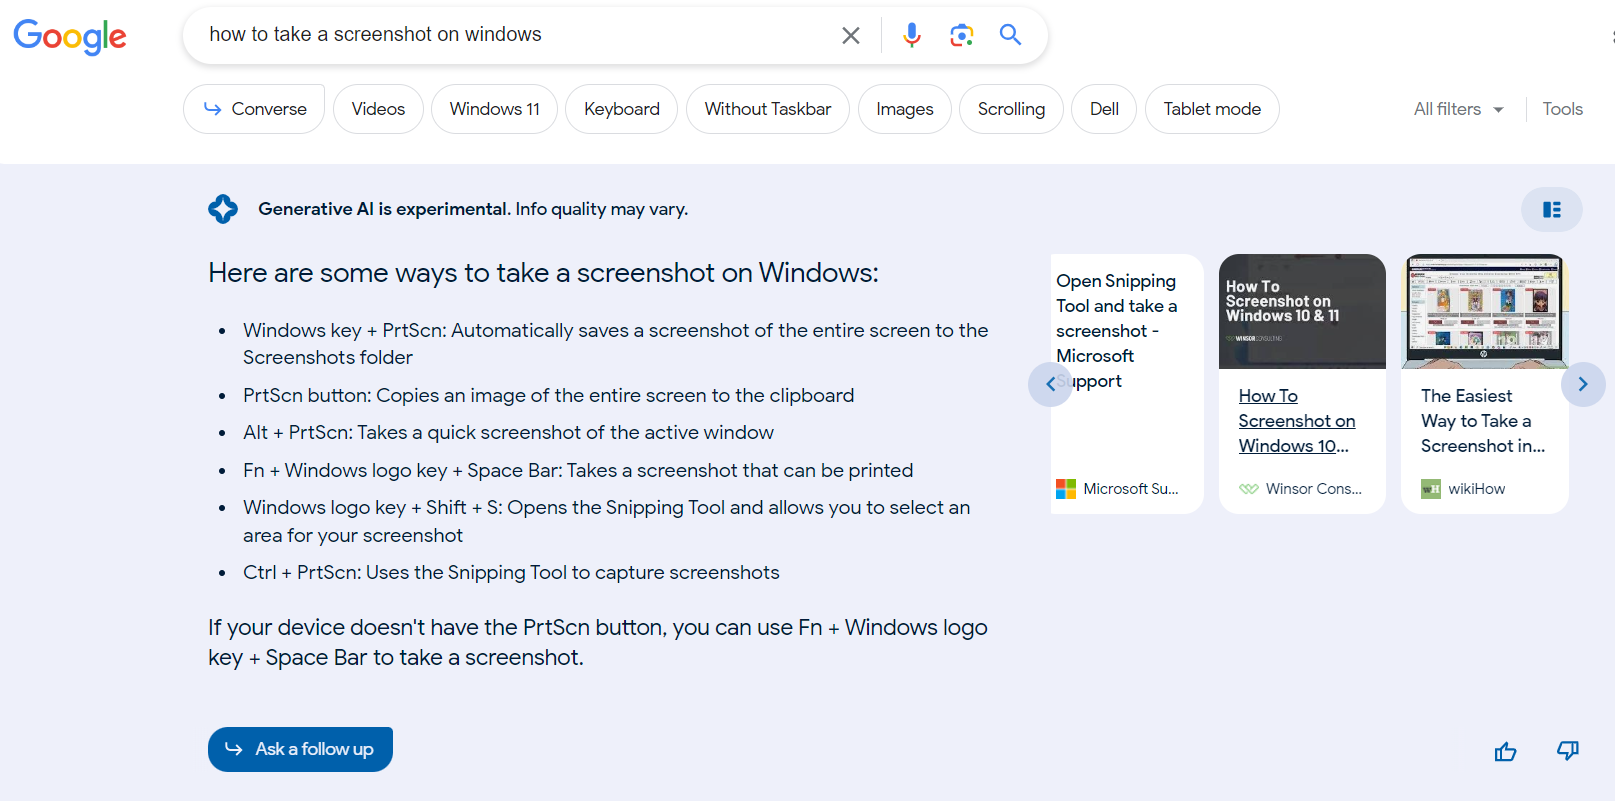
Task: Toggle the AI result layout view
Action: 1551,210
